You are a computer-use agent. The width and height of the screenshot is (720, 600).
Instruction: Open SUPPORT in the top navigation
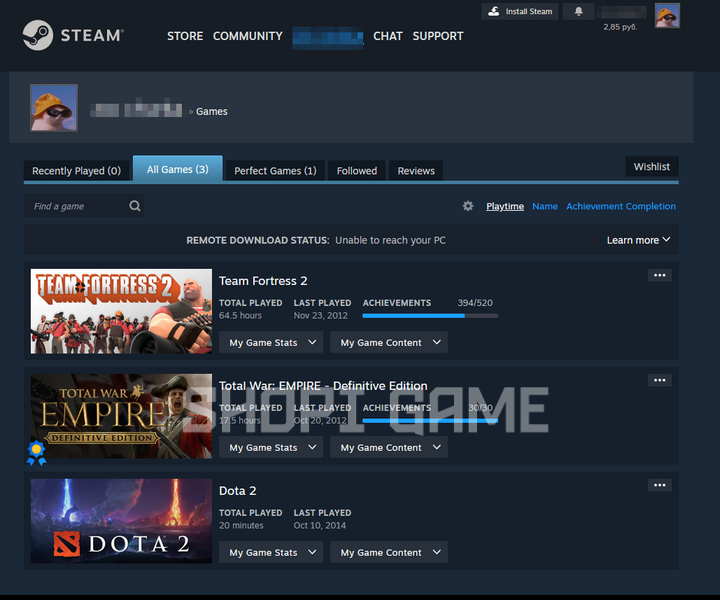438,36
